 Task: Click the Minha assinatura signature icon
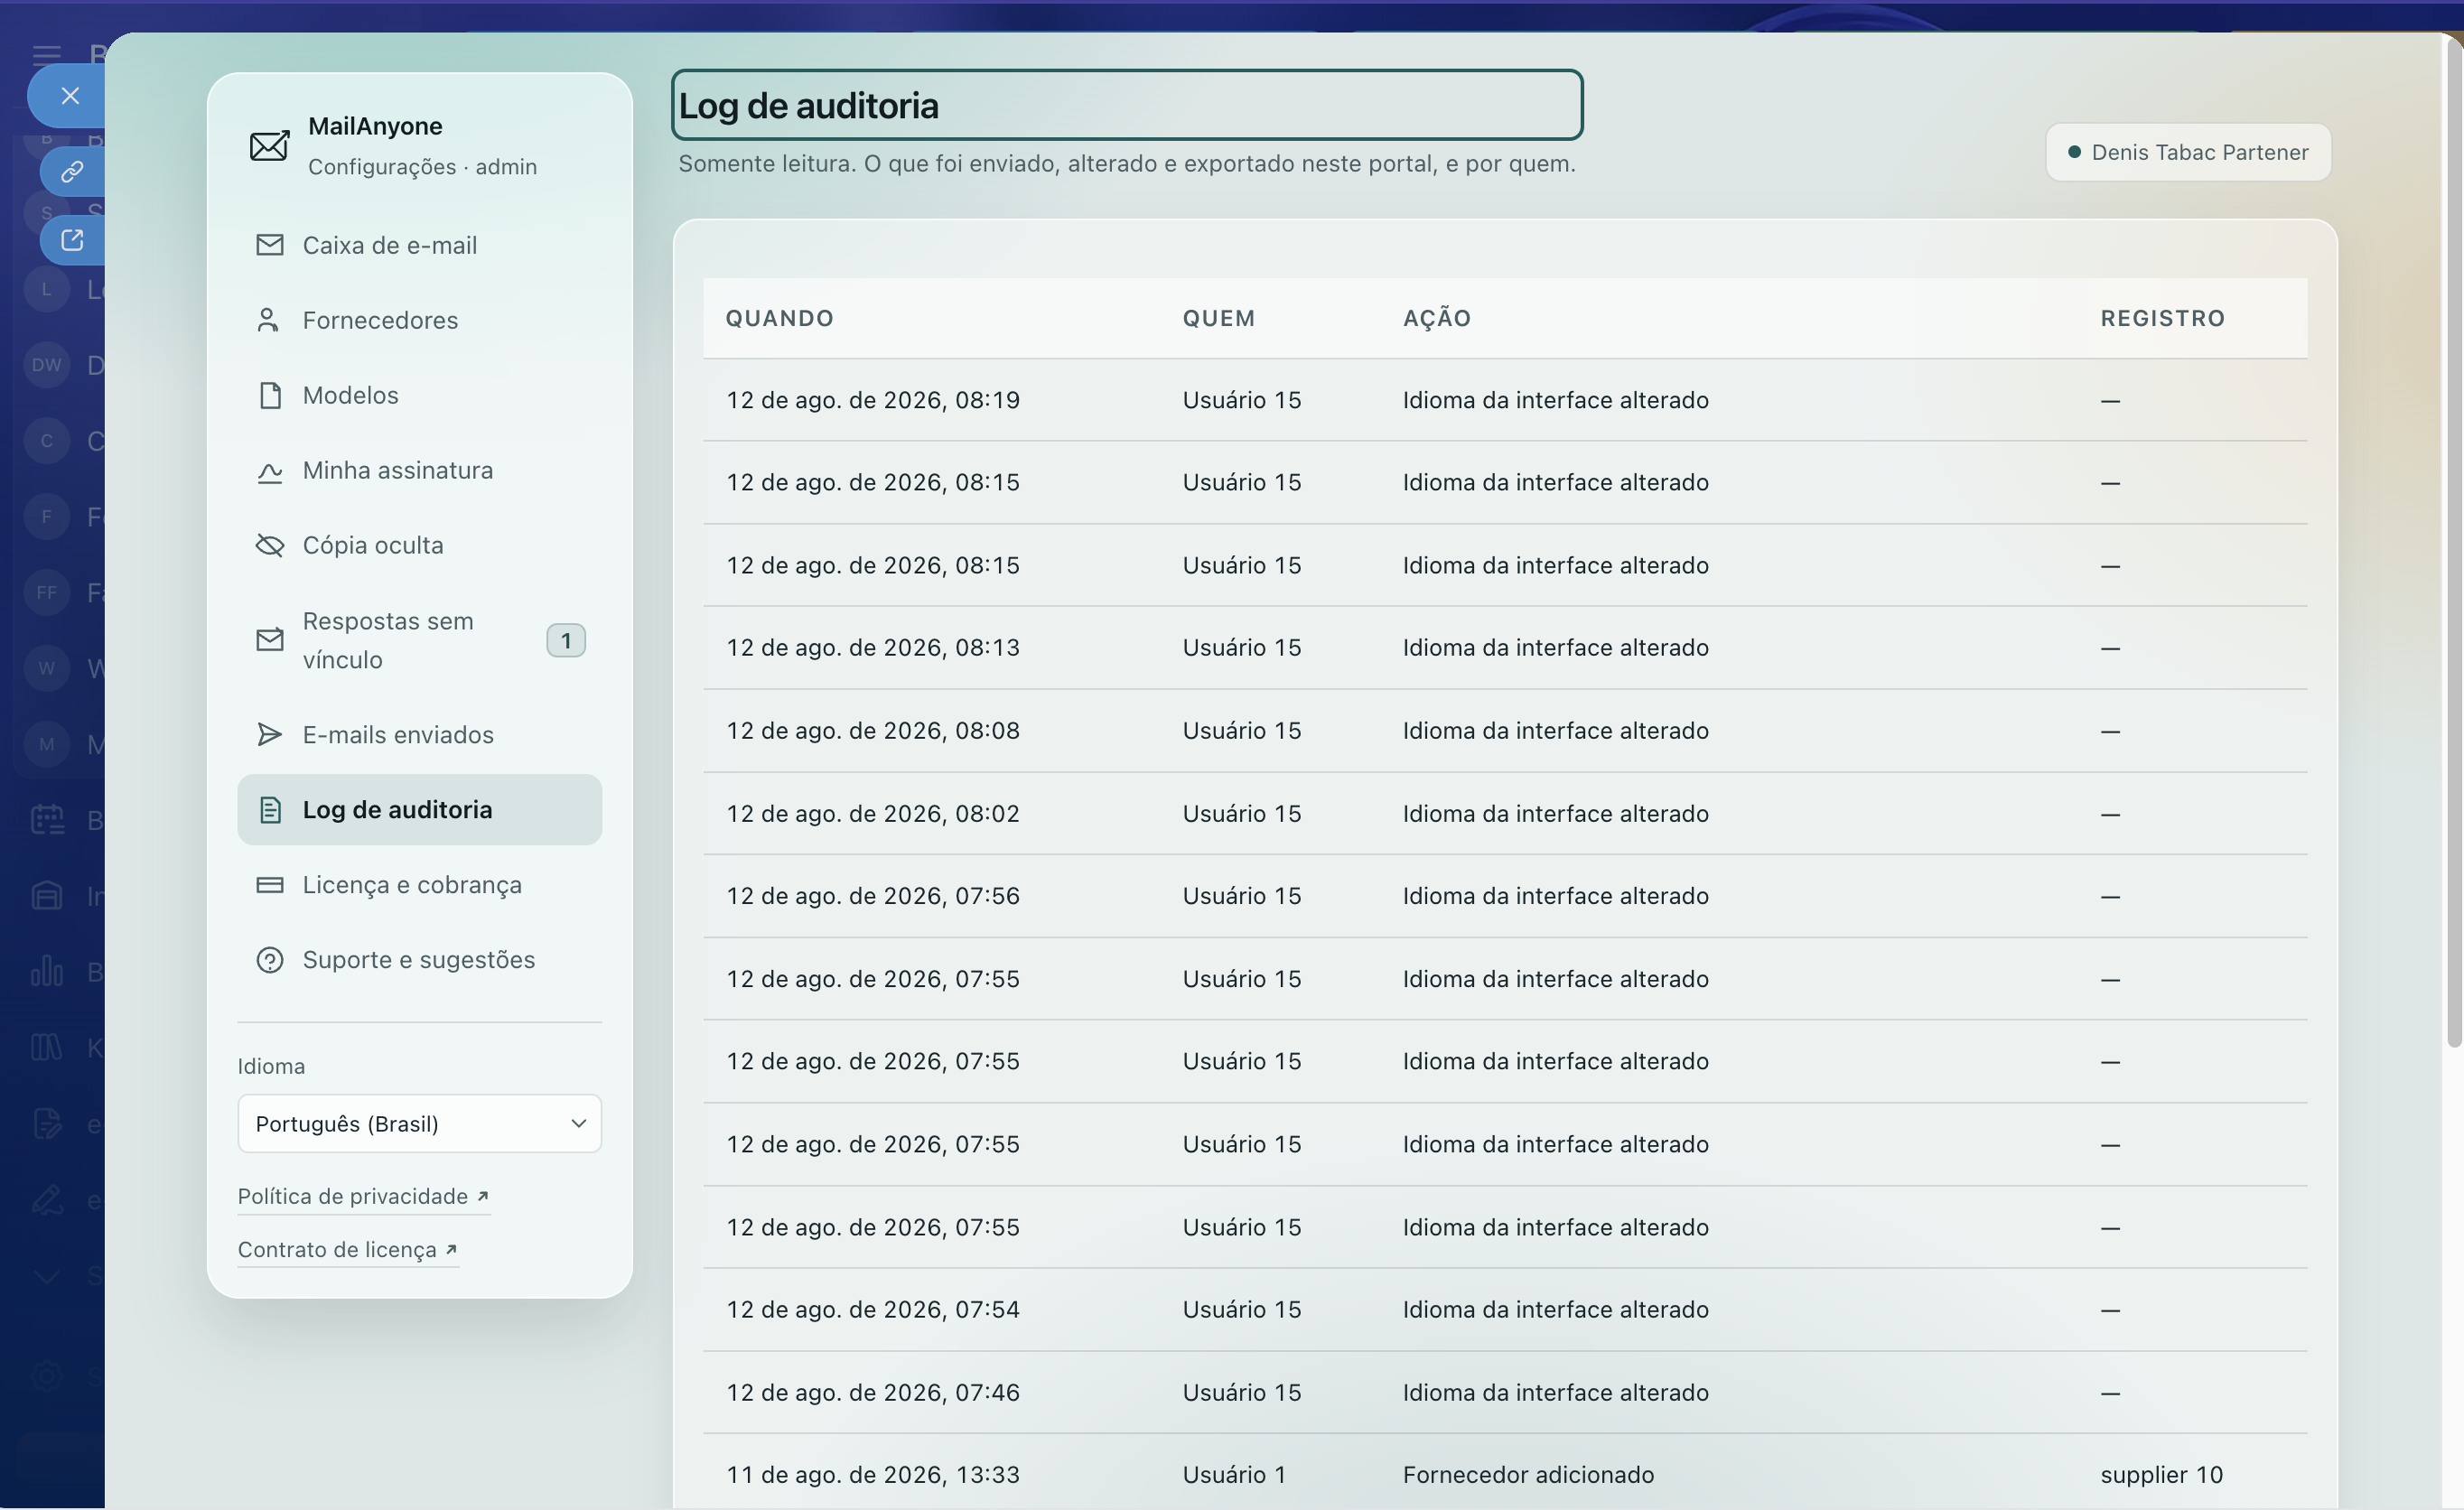tap(269, 471)
